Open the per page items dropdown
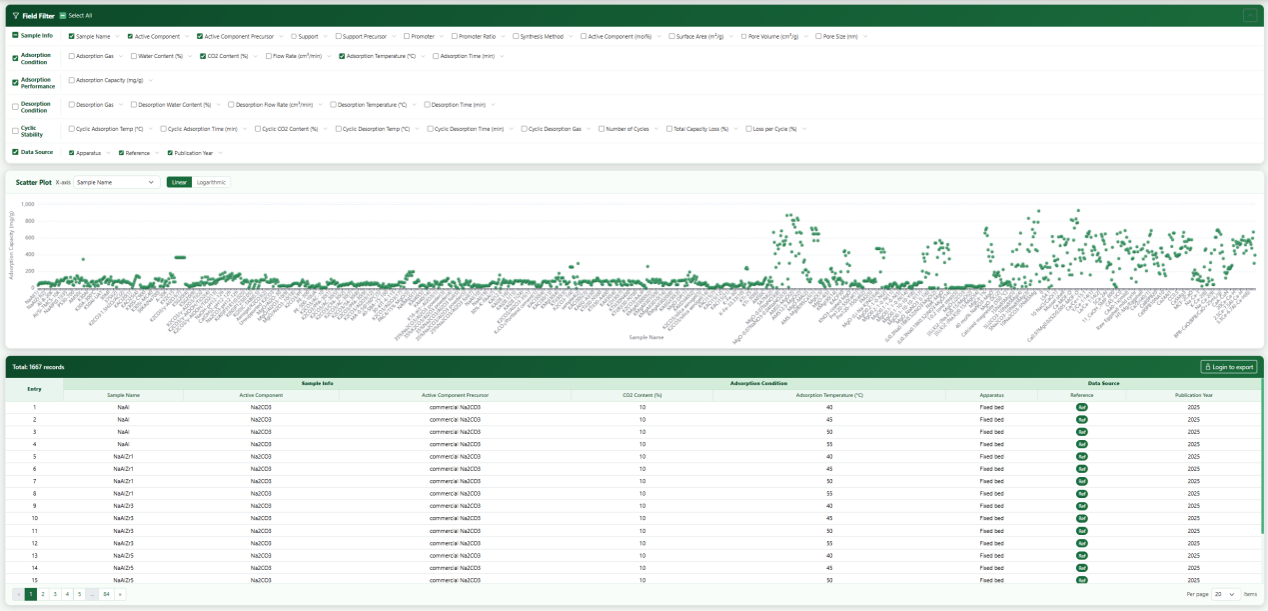Viewport: 1268px width, 611px height. coord(1225,594)
